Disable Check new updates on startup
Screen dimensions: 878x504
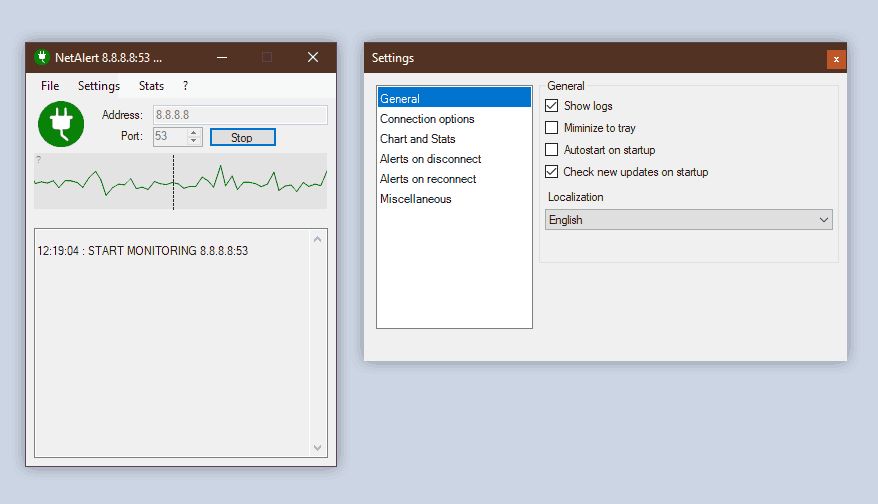[551, 172]
